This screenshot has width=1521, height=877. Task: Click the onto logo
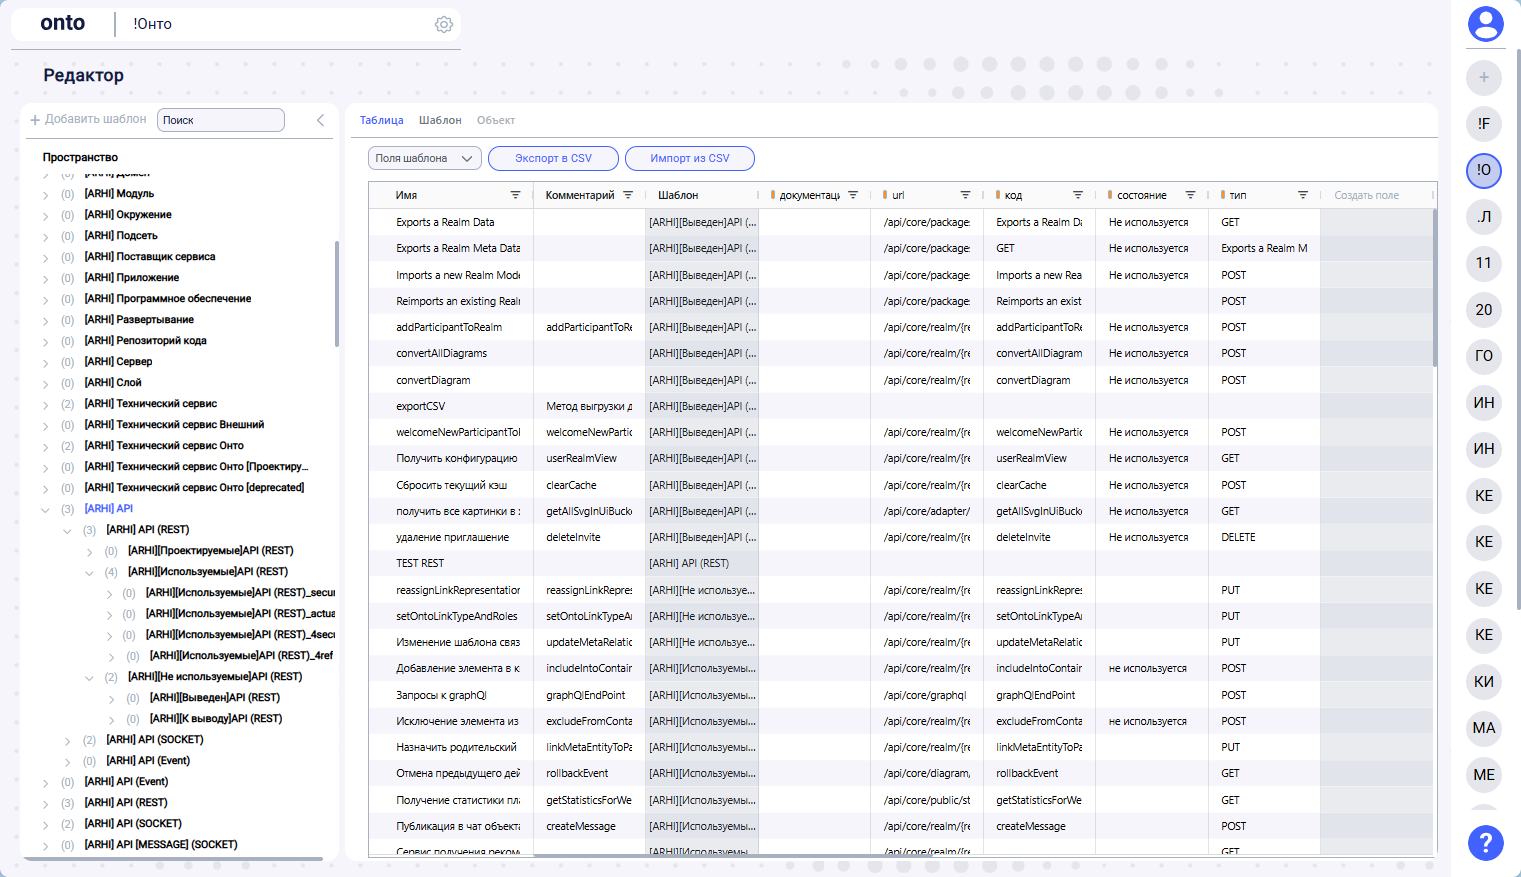point(62,23)
